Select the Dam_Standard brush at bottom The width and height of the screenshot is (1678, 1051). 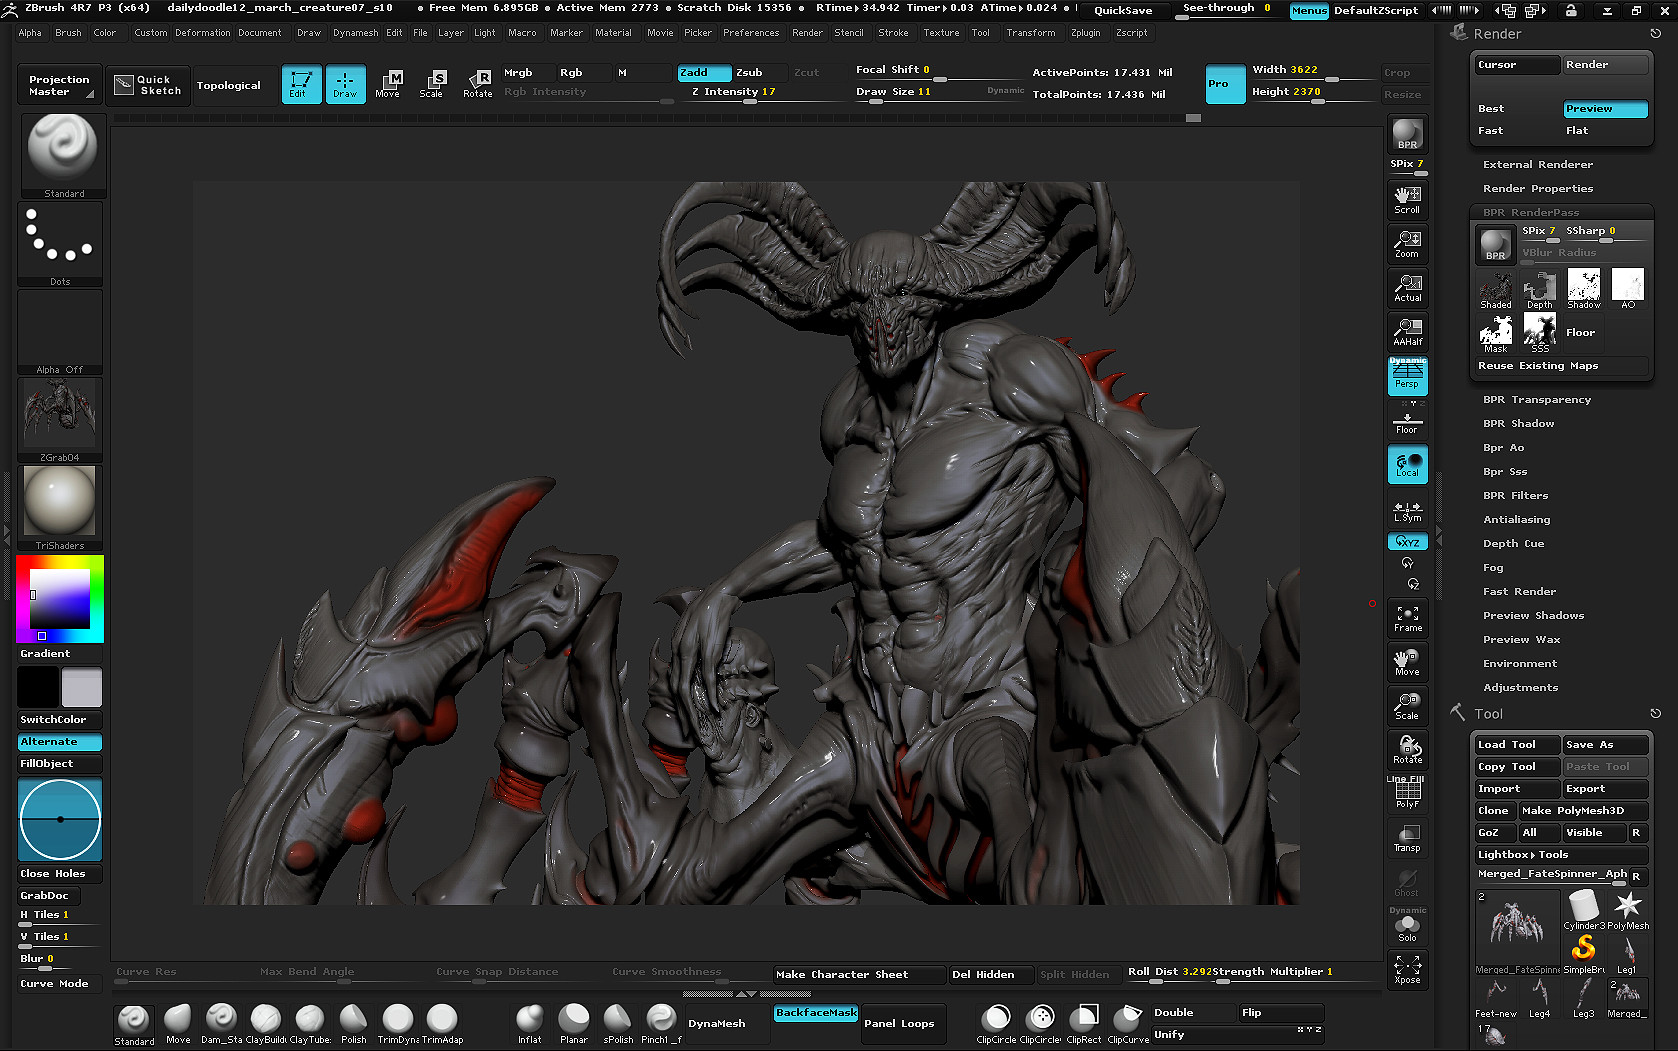tap(221, 1024)
